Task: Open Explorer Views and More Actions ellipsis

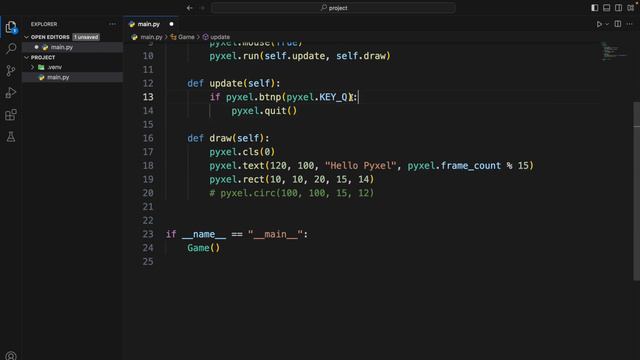Action: tap(112, 24)
